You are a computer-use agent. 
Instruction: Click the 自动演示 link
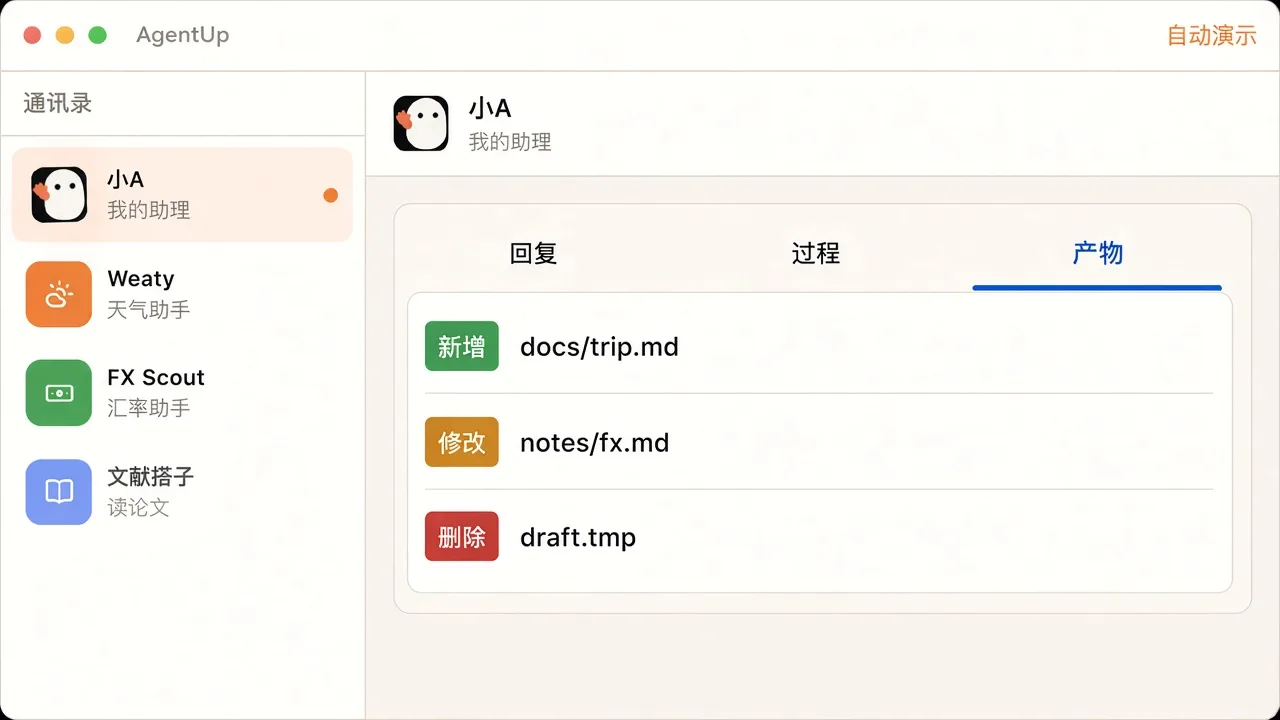pyautogui.click(x=1212, y=36)
